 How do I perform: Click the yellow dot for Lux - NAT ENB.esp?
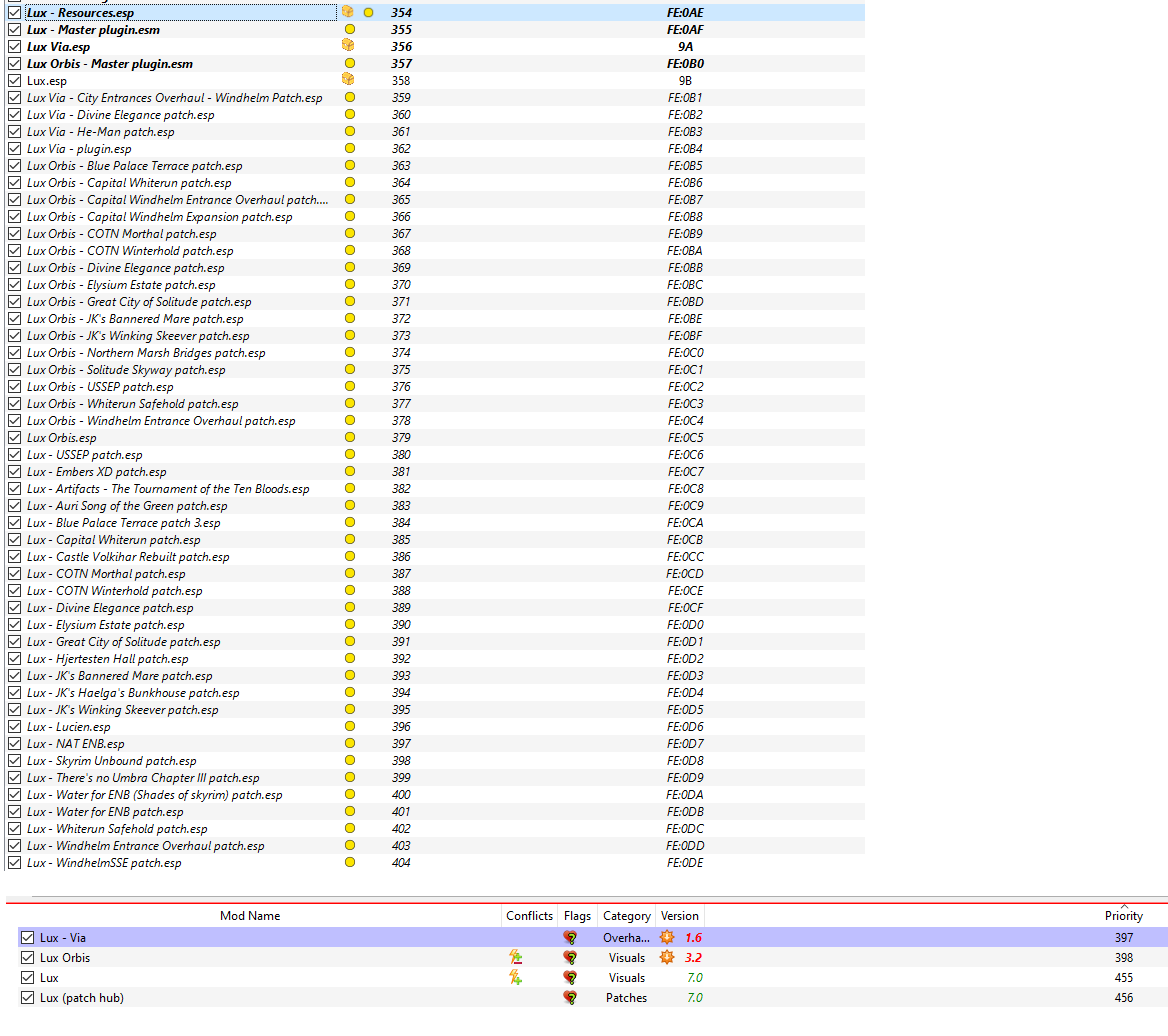[349, 743]
